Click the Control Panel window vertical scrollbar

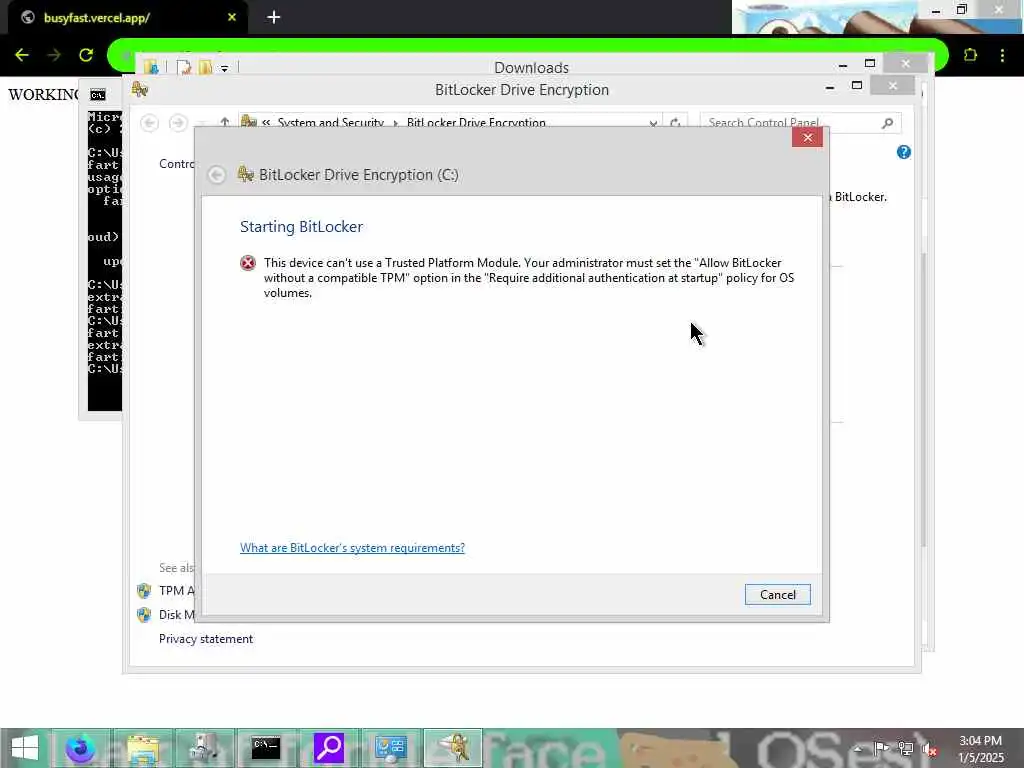click(923, 398)
